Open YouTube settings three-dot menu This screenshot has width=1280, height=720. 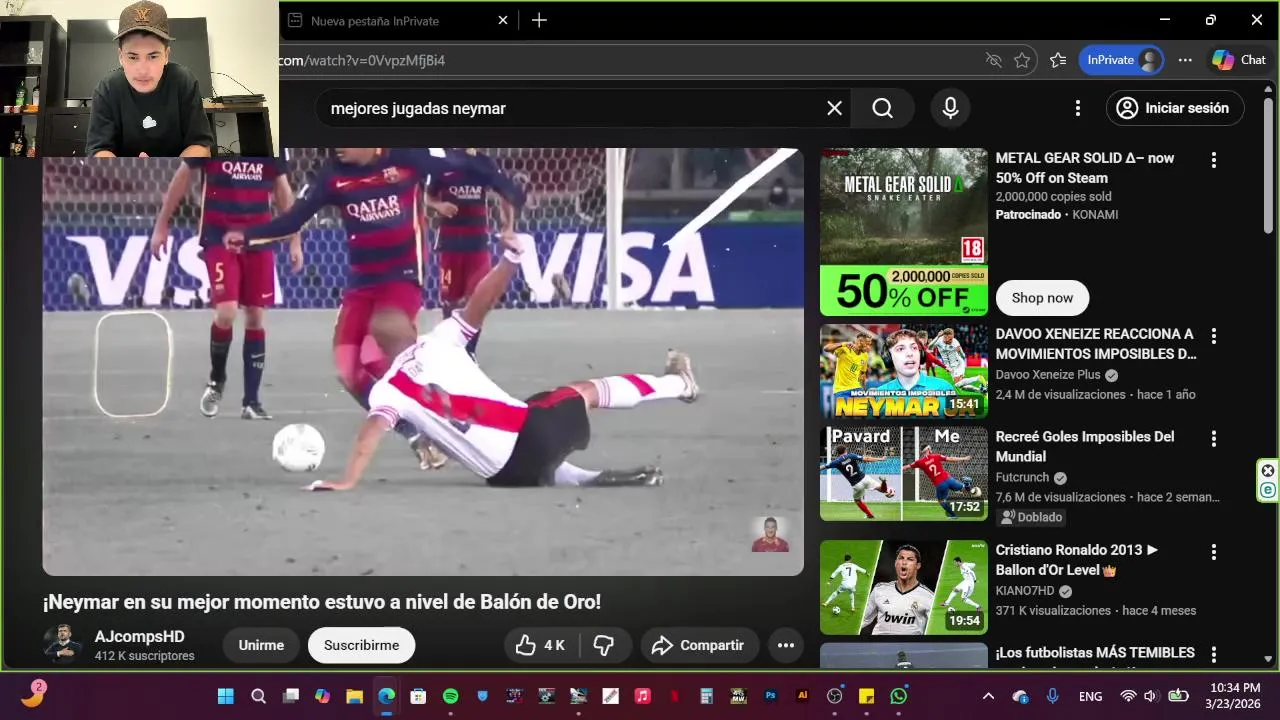(1077, 108)
